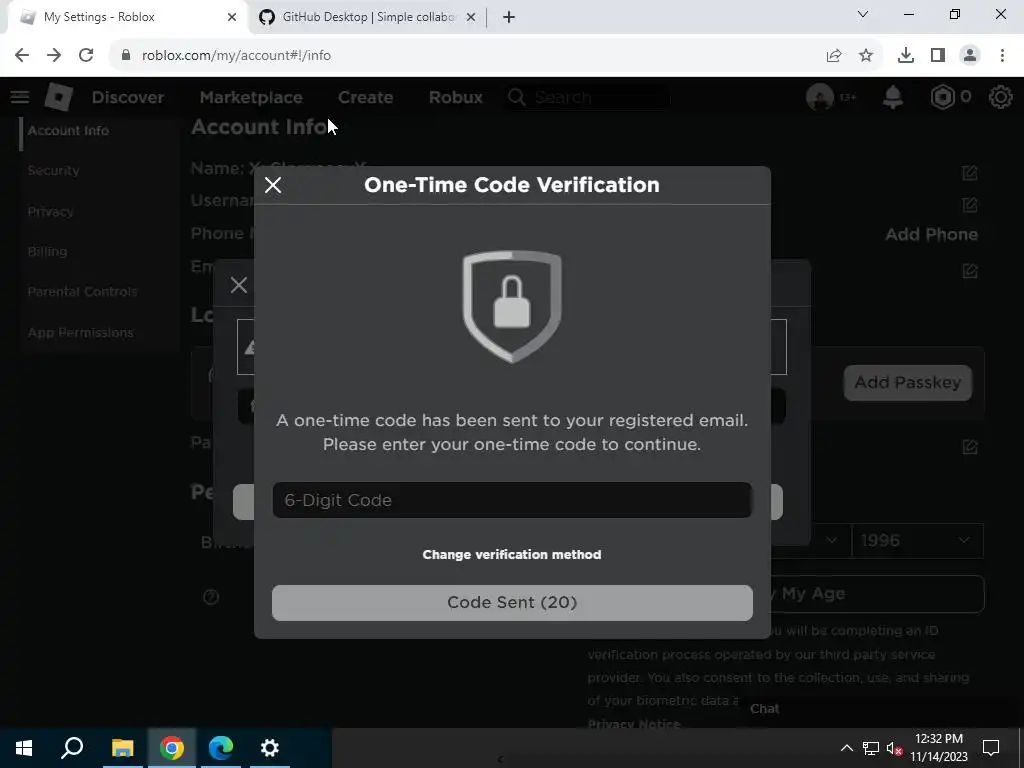This screenshot has width=1024, height=768.
Task: Open the Chrome tab search chevron
Action: click(863, 14)
